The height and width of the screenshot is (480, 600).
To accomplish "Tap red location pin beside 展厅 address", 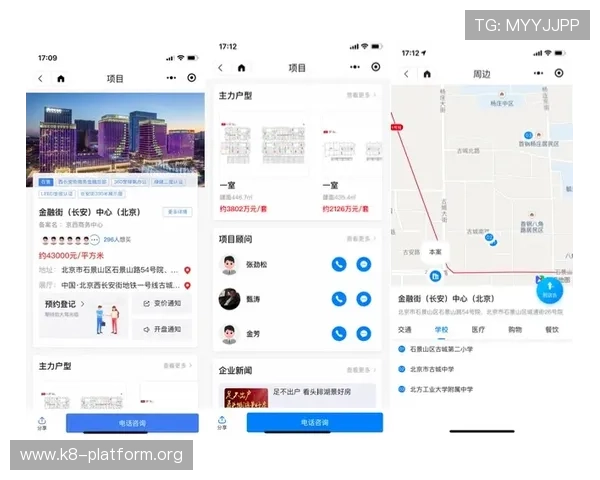I will (x=188, y=286).
